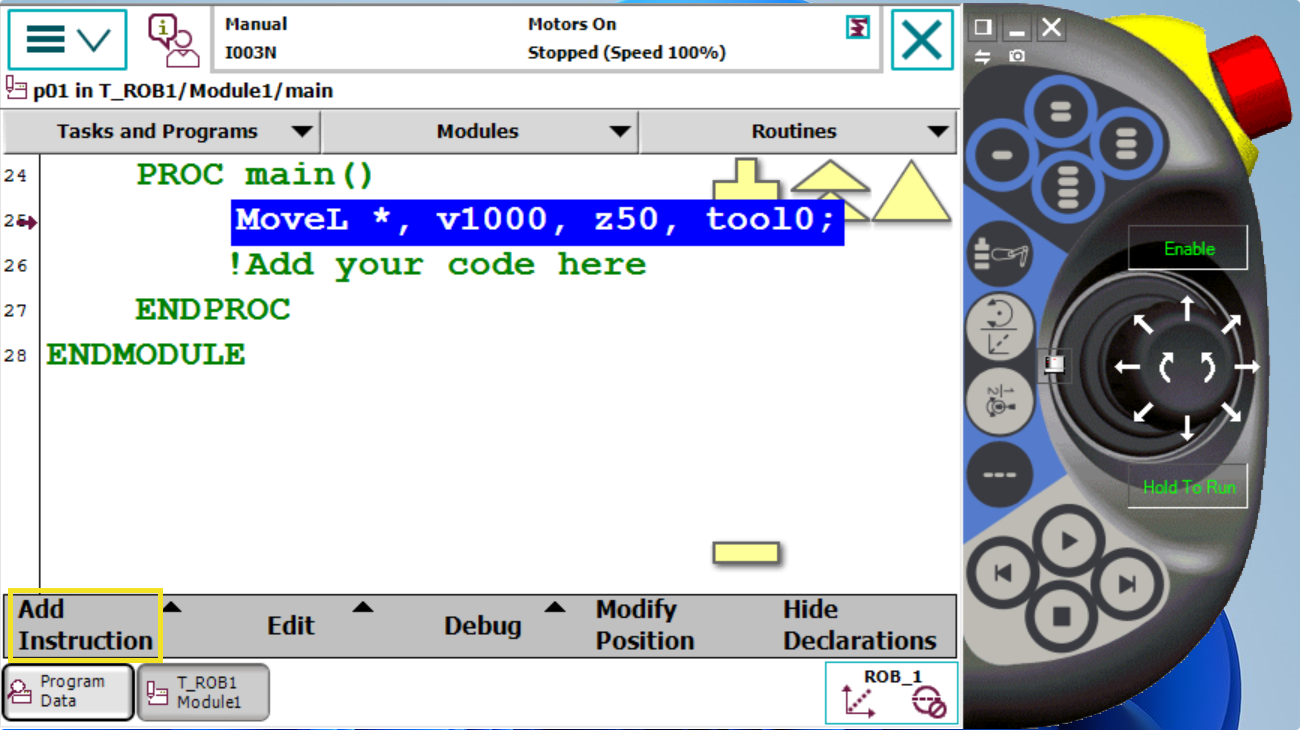Toggle the Enable device button
This screenshot has height=730, width=1300.
pyautogui.click(x=1188, y=248)
